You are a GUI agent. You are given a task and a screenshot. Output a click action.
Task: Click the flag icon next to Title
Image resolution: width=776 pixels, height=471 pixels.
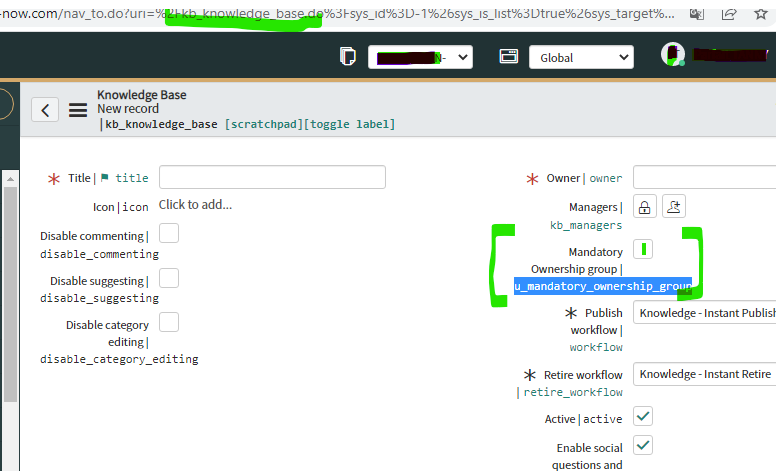tap(104, 178)
